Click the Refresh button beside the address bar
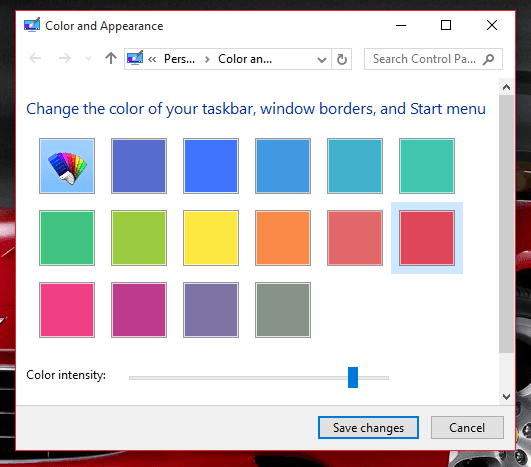 tap(342, 59)
